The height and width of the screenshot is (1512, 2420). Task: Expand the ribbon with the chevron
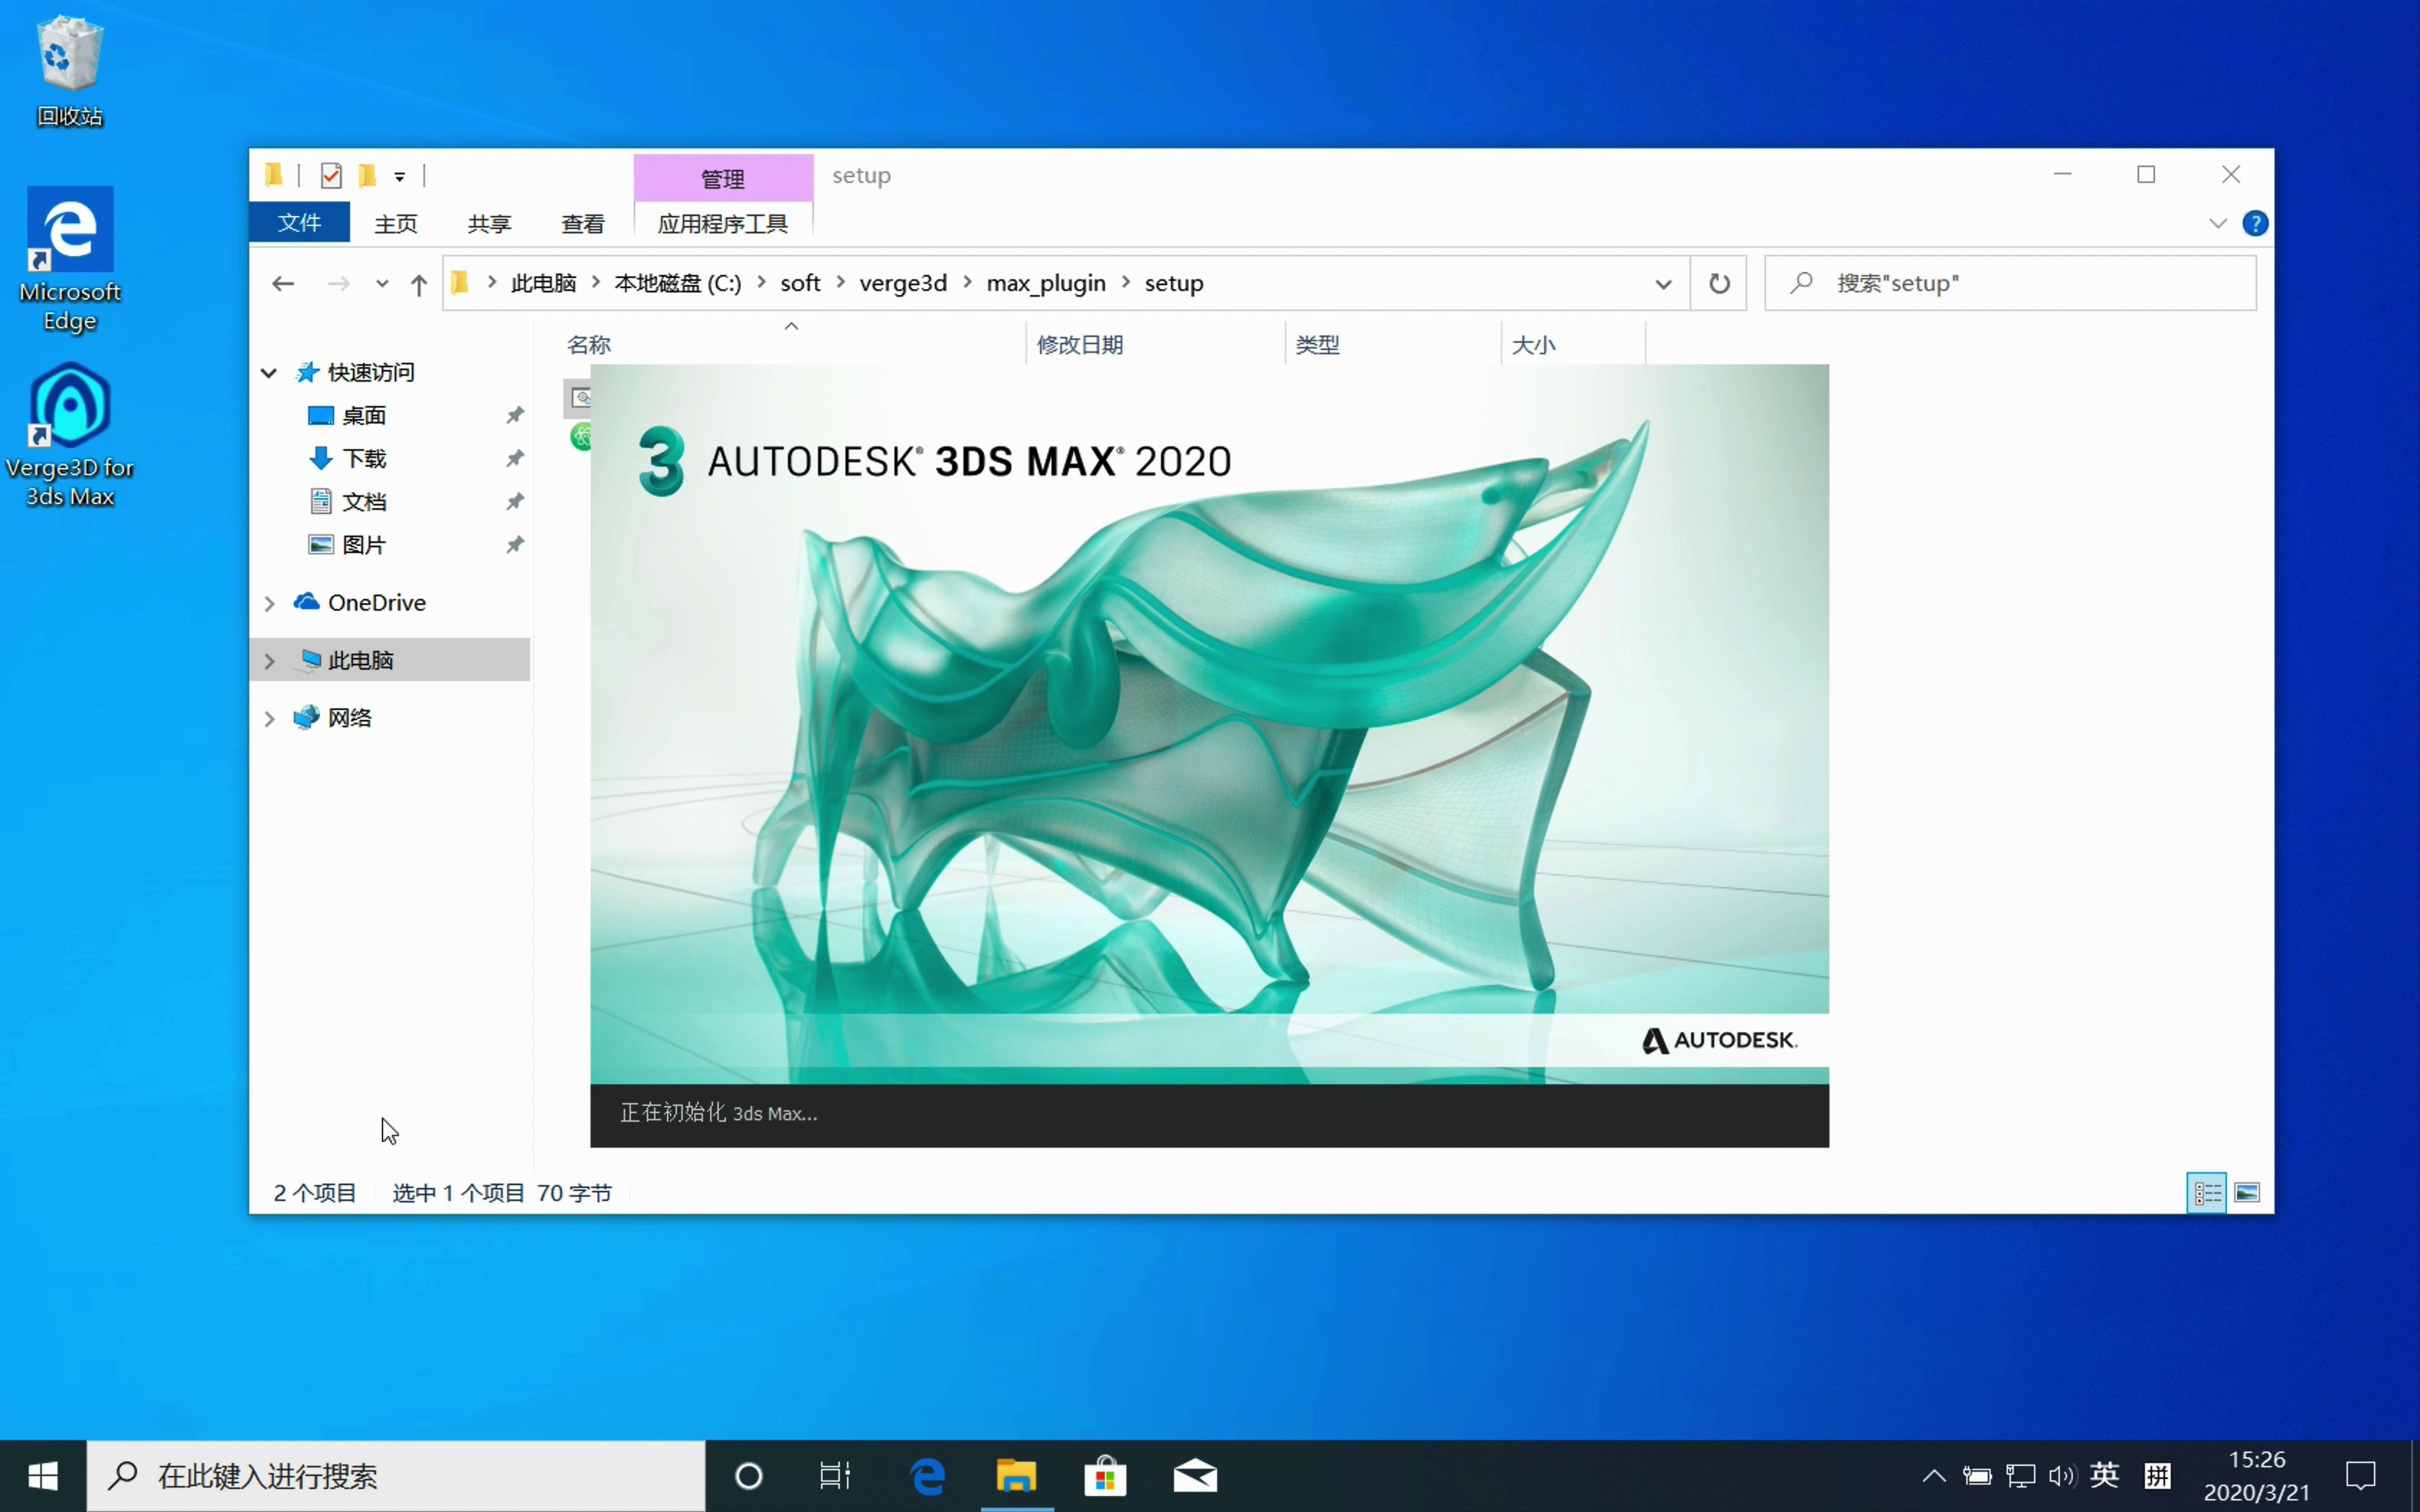pyautogui.click(x=2218, y=223)
